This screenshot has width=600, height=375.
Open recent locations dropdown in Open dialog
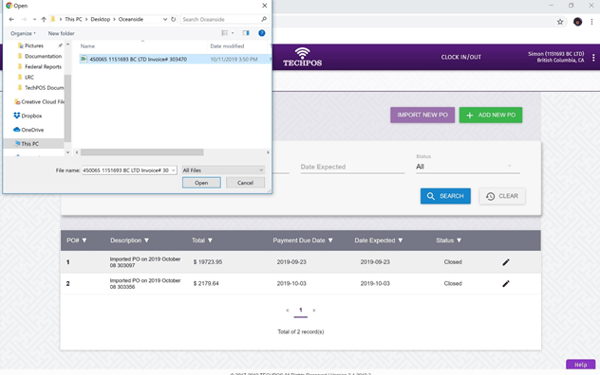(x=34, y=19)
